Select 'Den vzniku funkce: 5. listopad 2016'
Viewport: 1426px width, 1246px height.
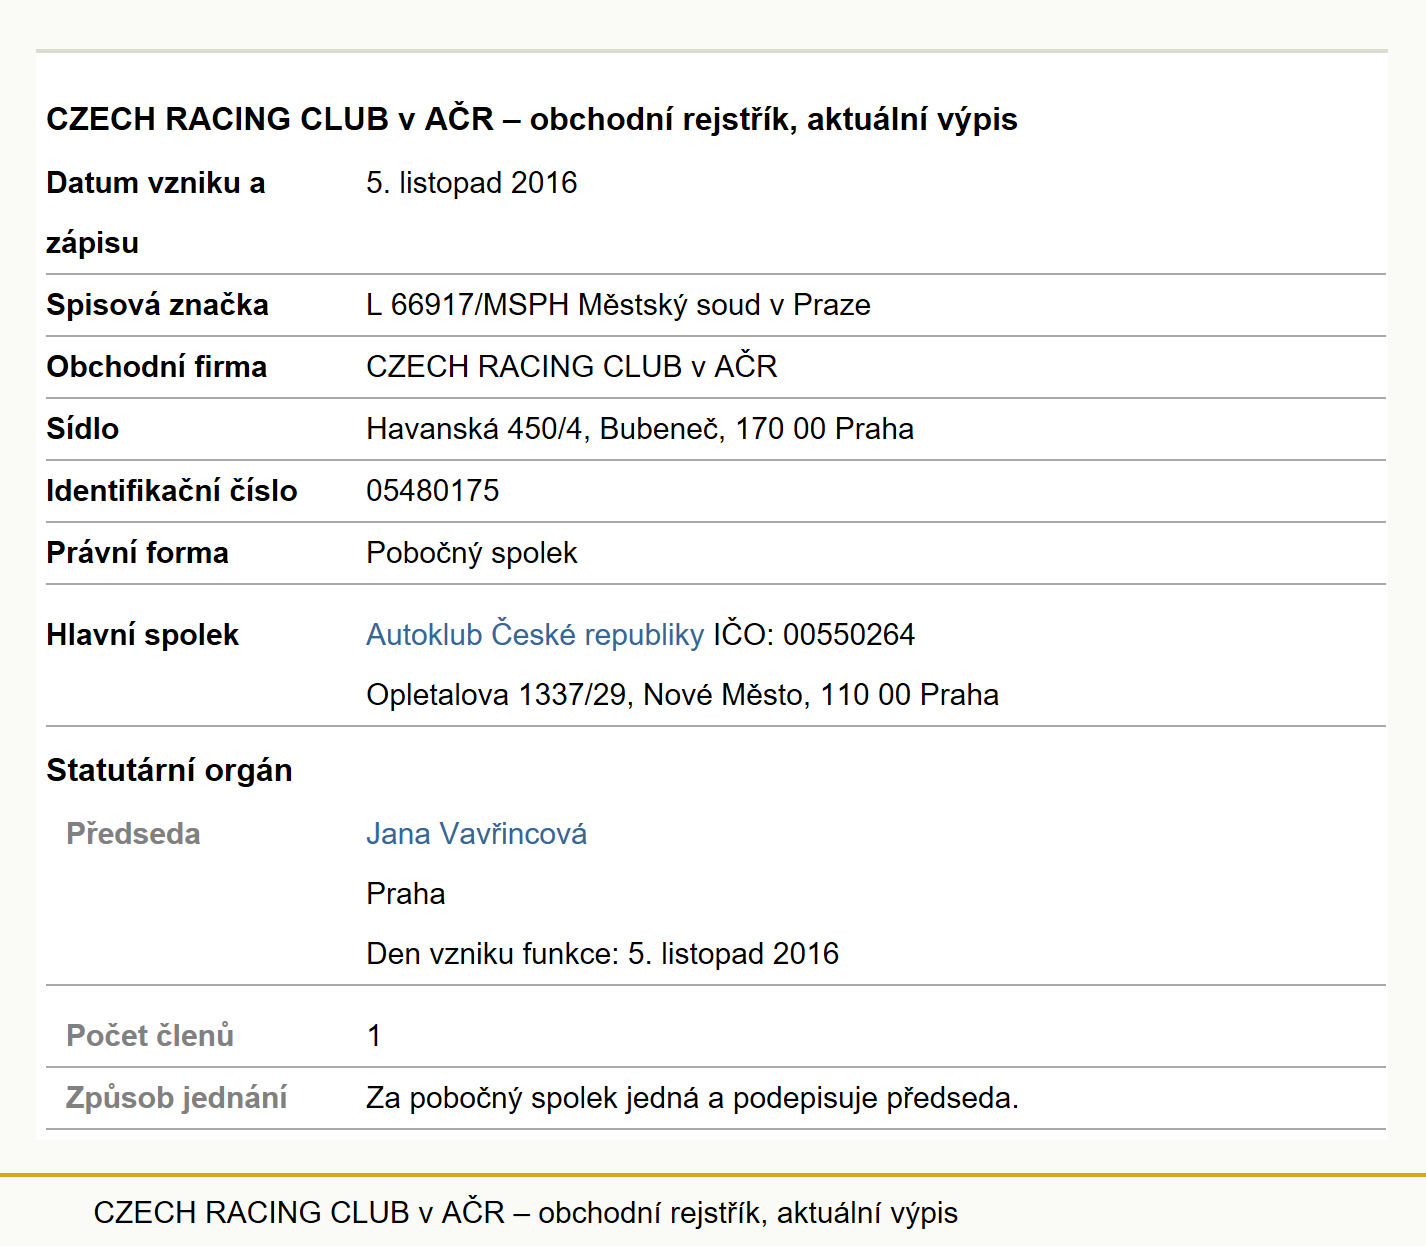(x=603, y=954)
